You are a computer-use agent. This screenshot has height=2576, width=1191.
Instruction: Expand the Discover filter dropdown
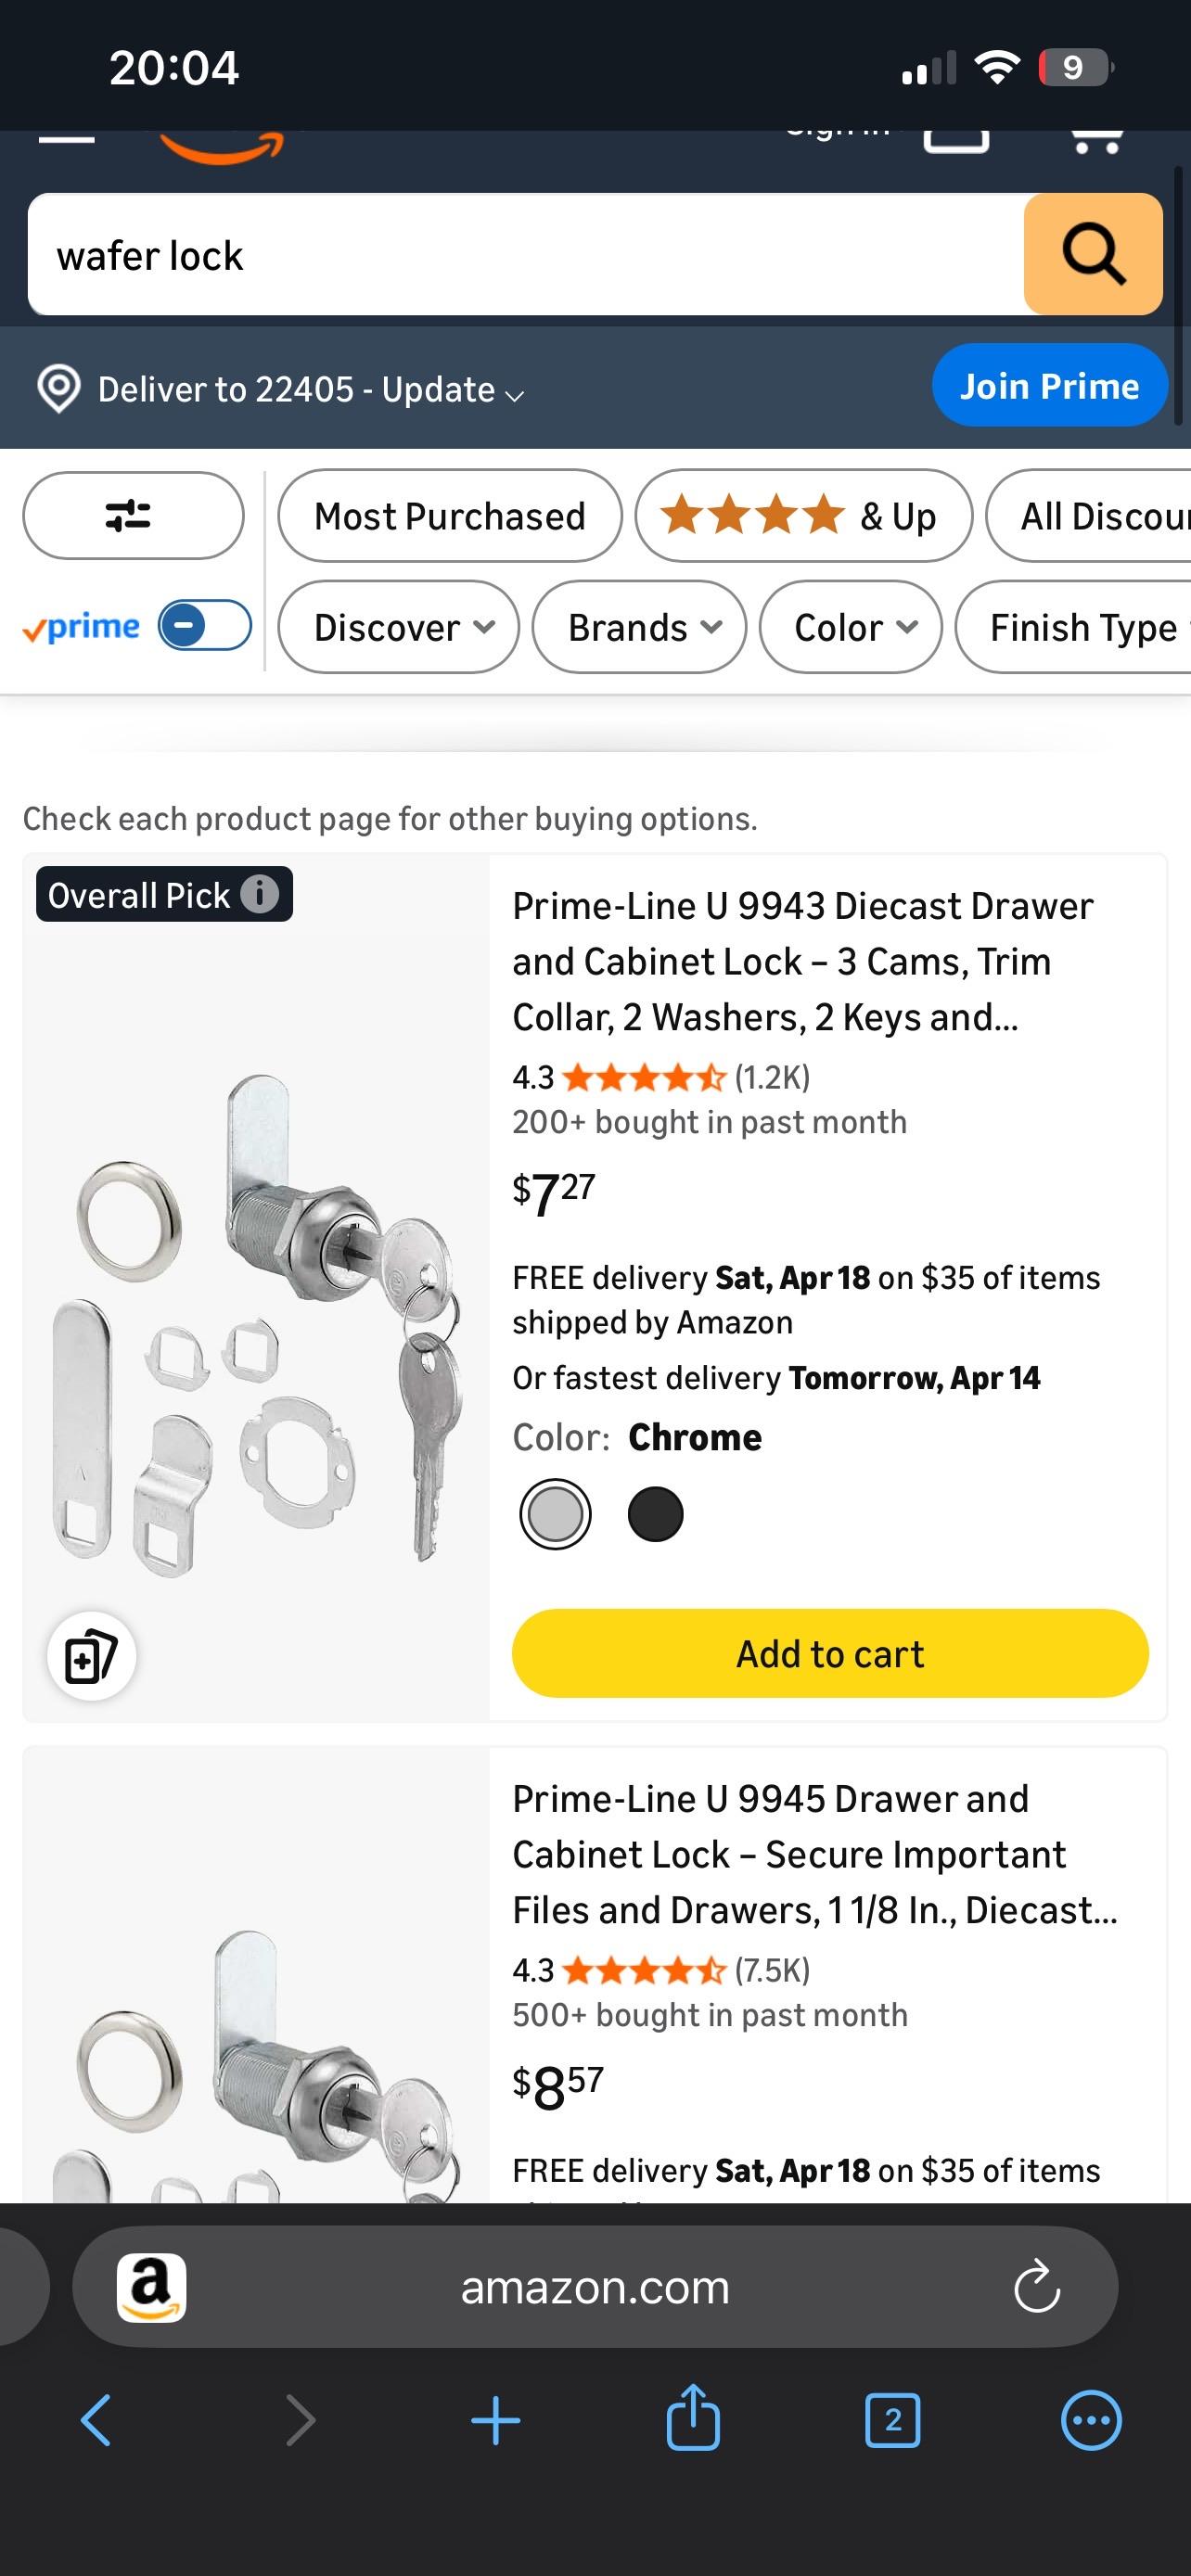tap(397, 628)
